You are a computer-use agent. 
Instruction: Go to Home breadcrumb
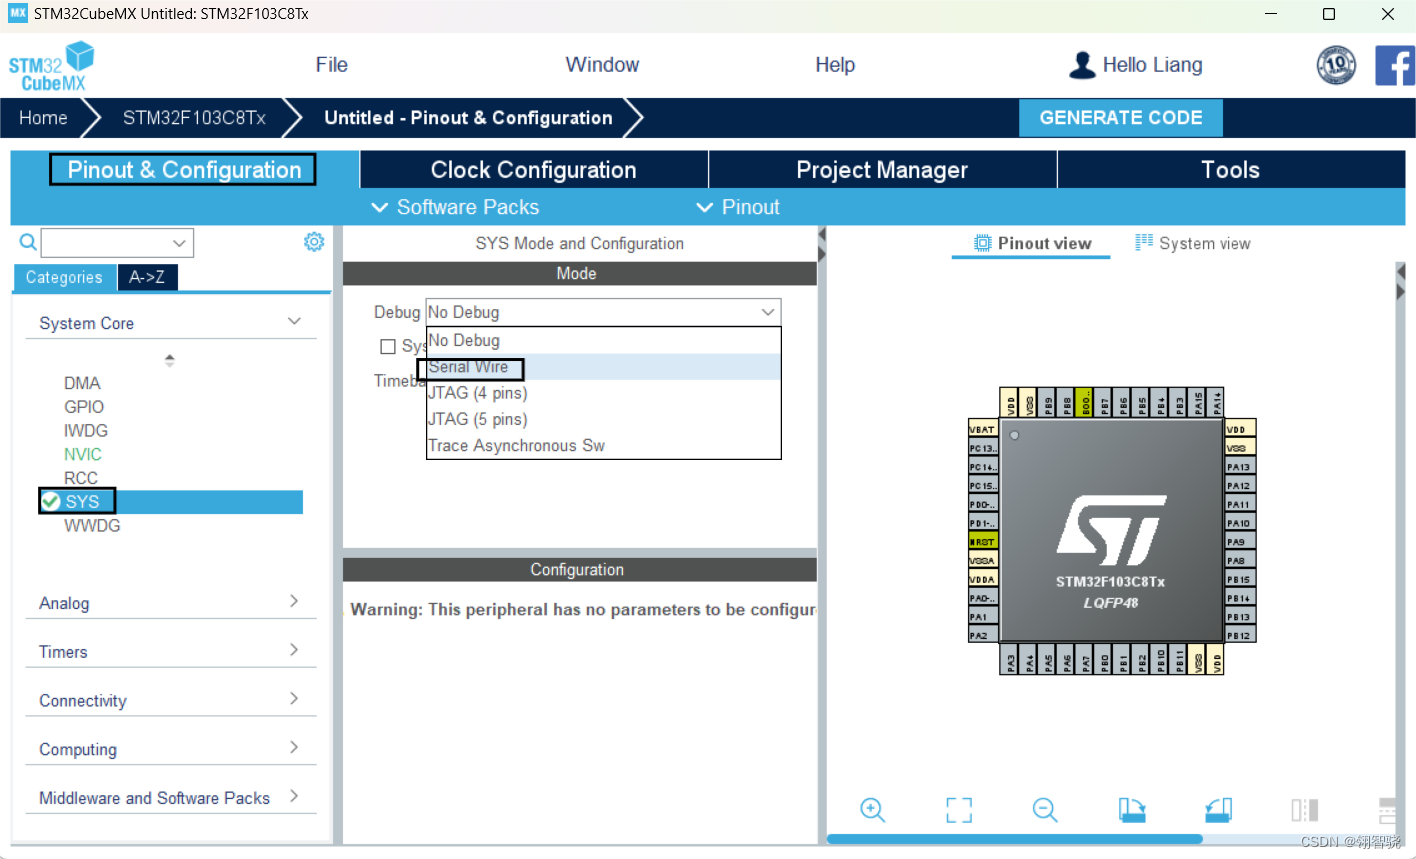point(43,118)
